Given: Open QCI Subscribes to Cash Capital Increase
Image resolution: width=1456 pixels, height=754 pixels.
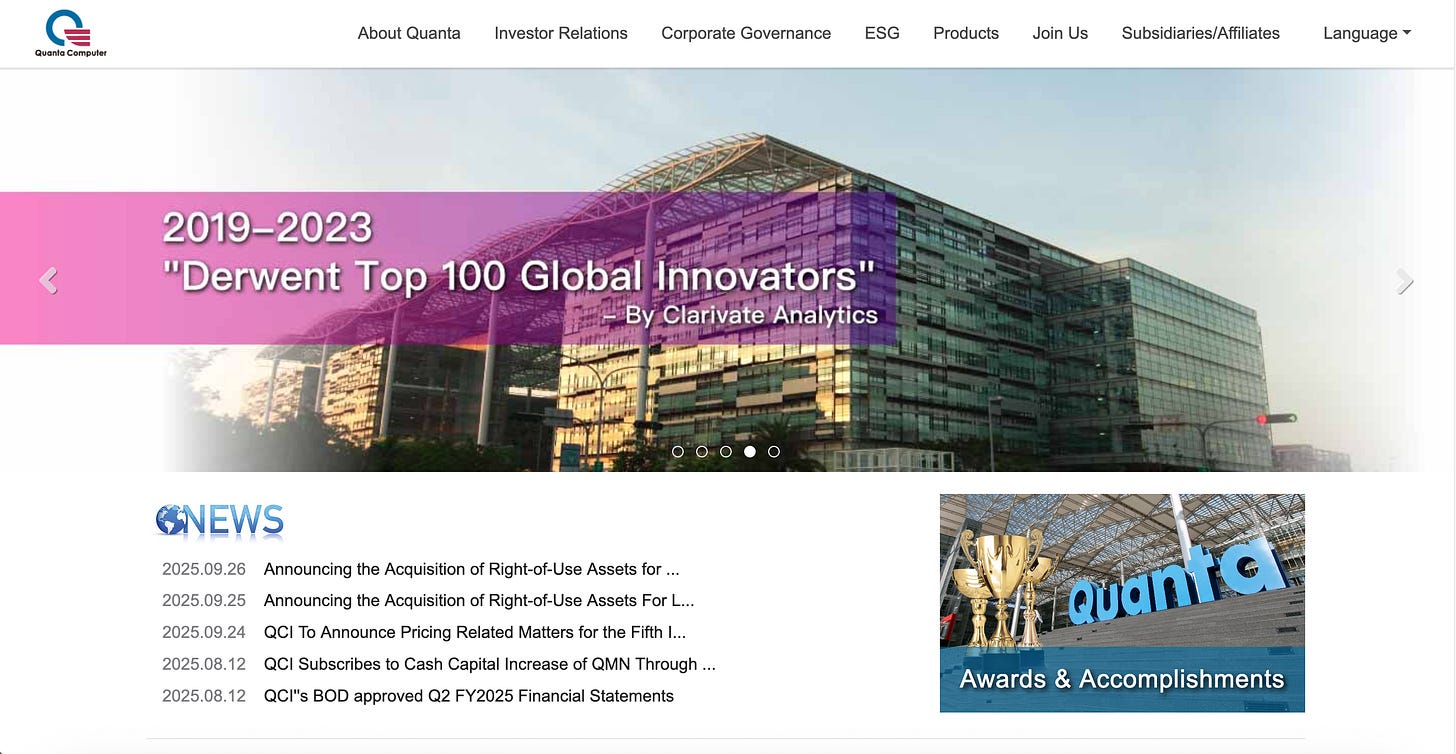Looking at the screenshot, I should [490, 664].
